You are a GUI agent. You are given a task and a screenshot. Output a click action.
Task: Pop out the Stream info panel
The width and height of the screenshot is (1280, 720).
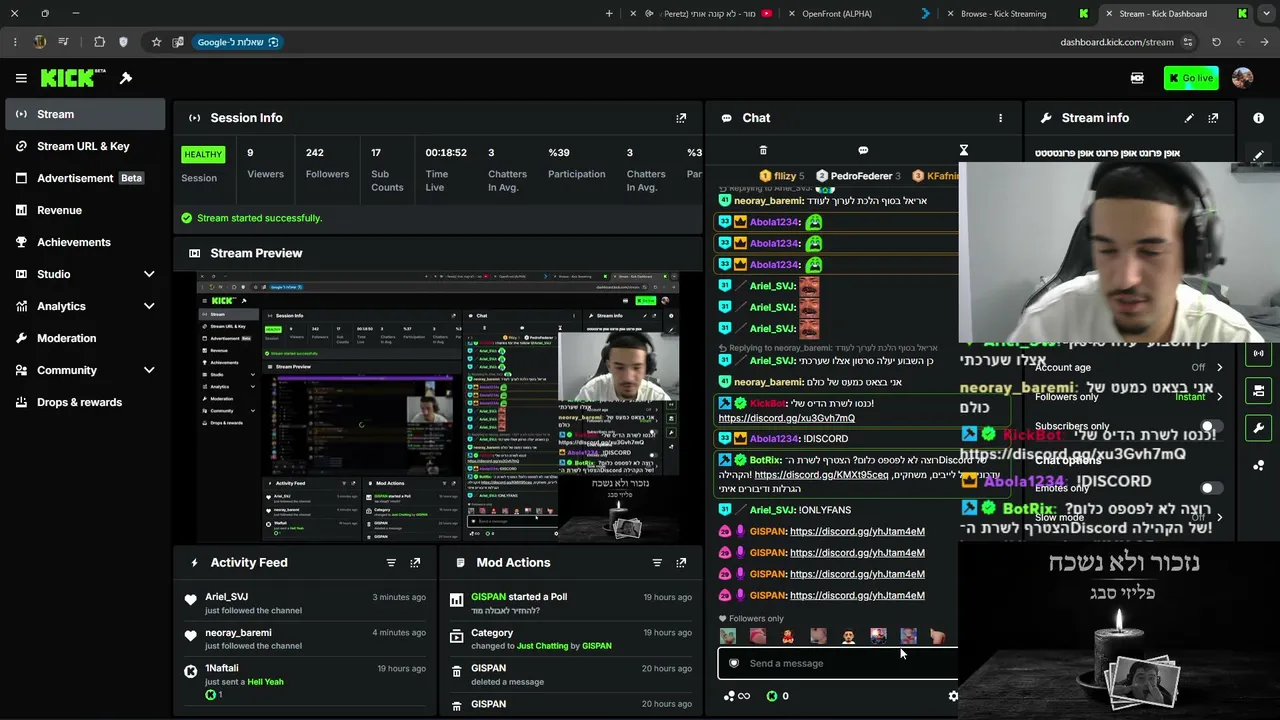1213,118
